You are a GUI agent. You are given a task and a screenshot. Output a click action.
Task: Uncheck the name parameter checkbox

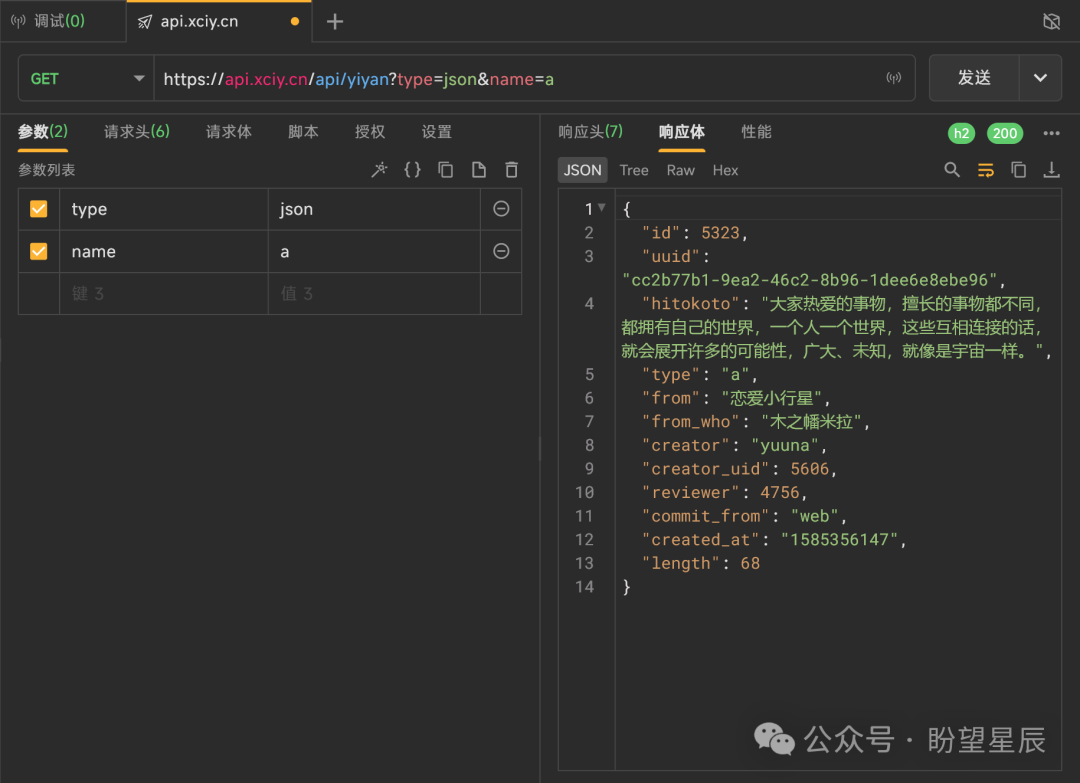(x=39, y=251)
